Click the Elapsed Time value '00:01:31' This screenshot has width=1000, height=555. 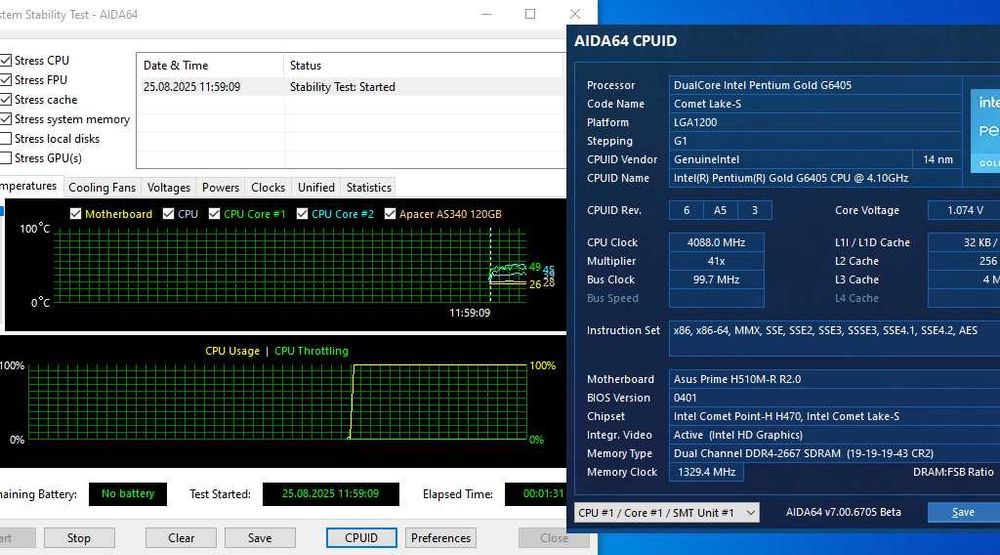point(536,494)
